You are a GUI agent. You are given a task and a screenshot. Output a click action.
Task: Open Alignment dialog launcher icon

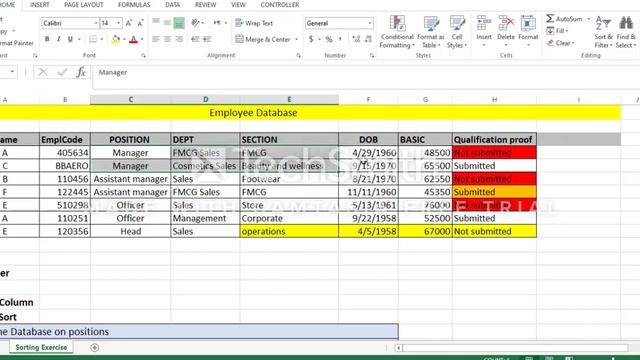(298, 56)
